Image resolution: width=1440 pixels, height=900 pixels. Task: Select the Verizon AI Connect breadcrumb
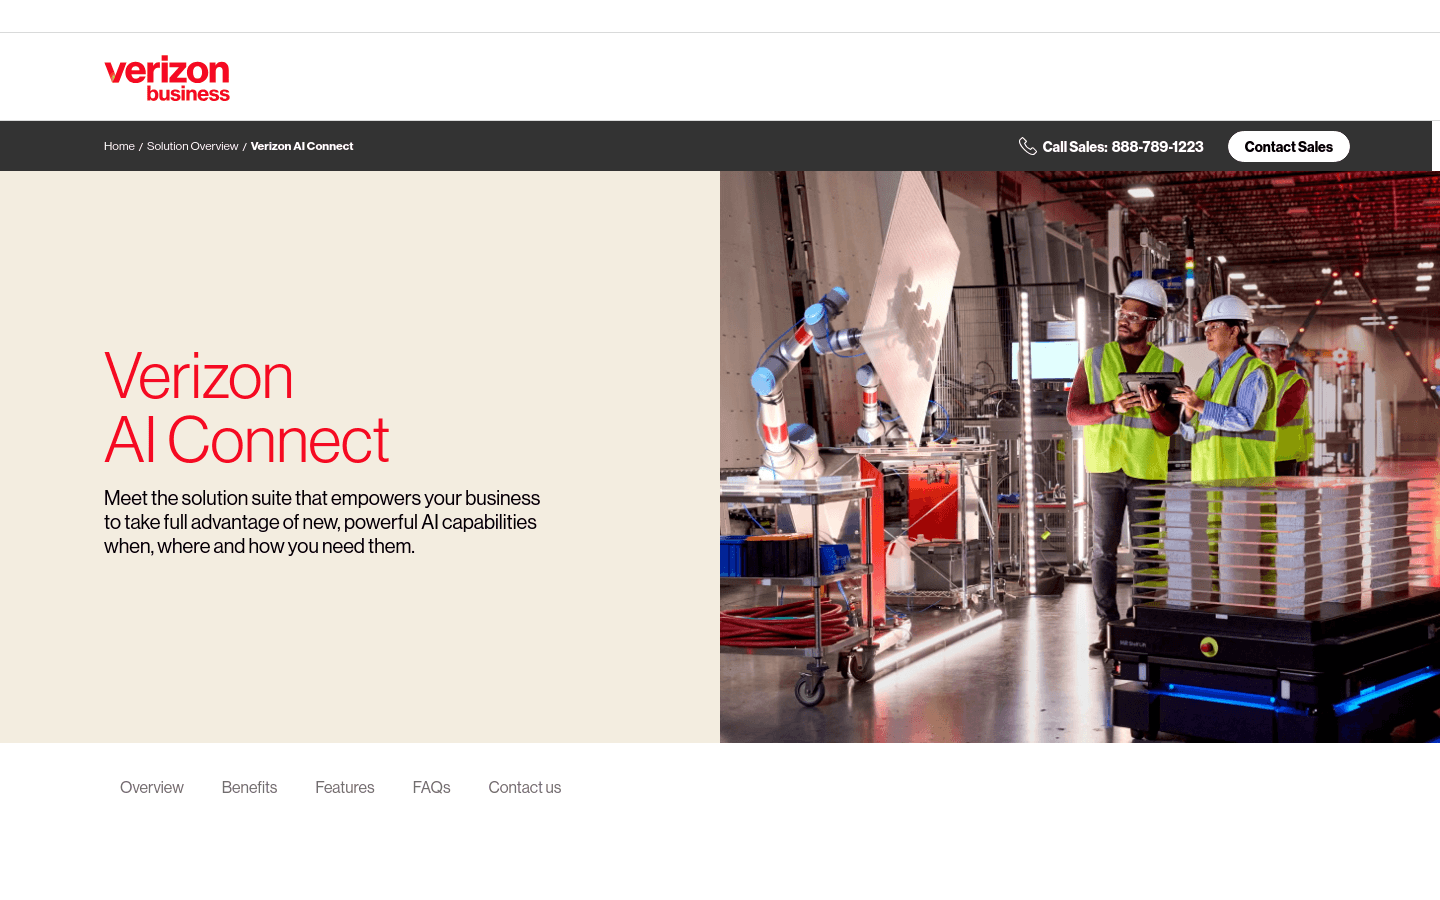[302, 146]
